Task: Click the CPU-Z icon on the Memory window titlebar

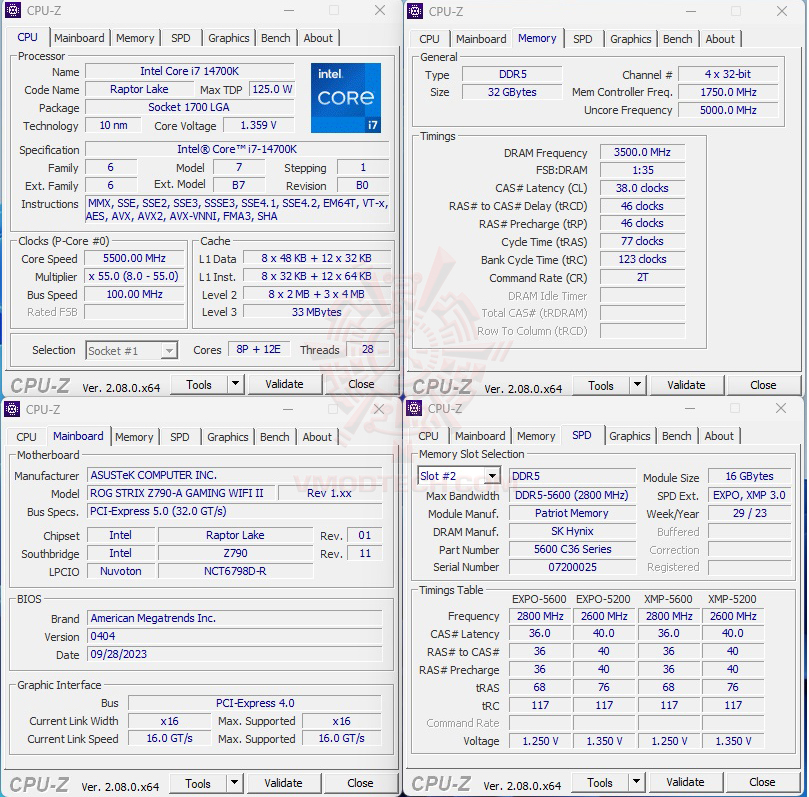Action: (414, 11)
